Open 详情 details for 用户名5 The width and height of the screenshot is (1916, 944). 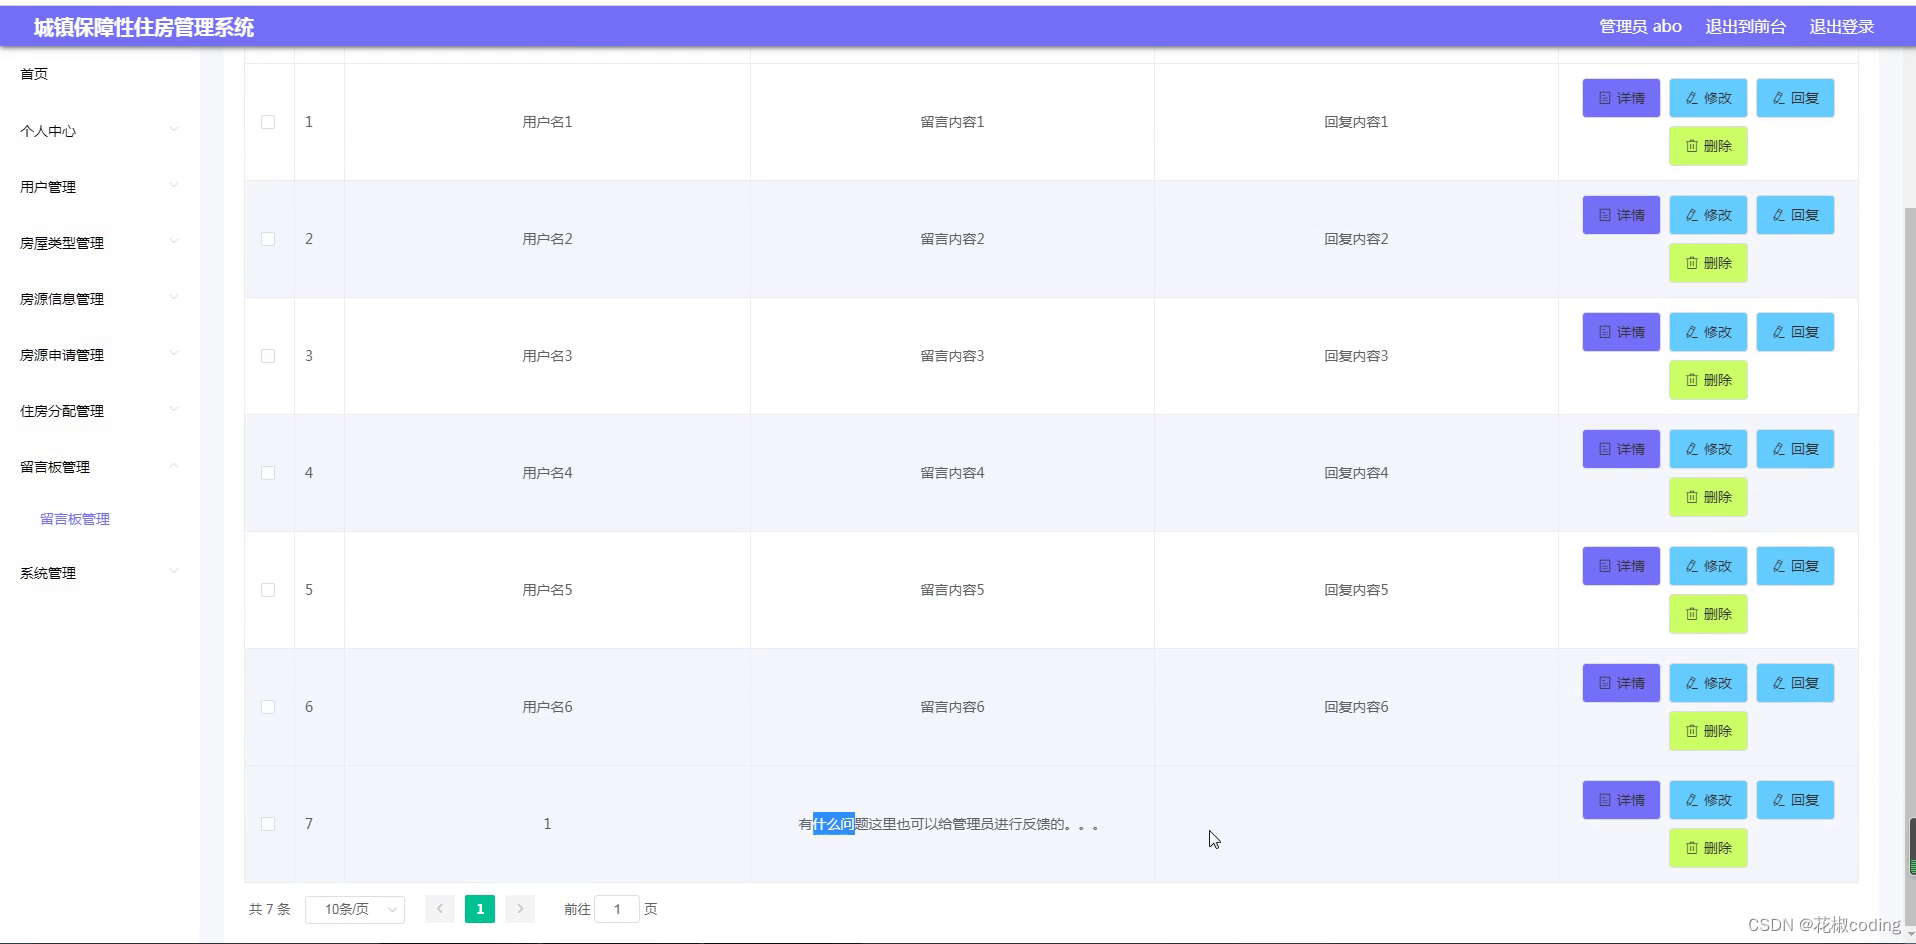tap(1620, 565)
